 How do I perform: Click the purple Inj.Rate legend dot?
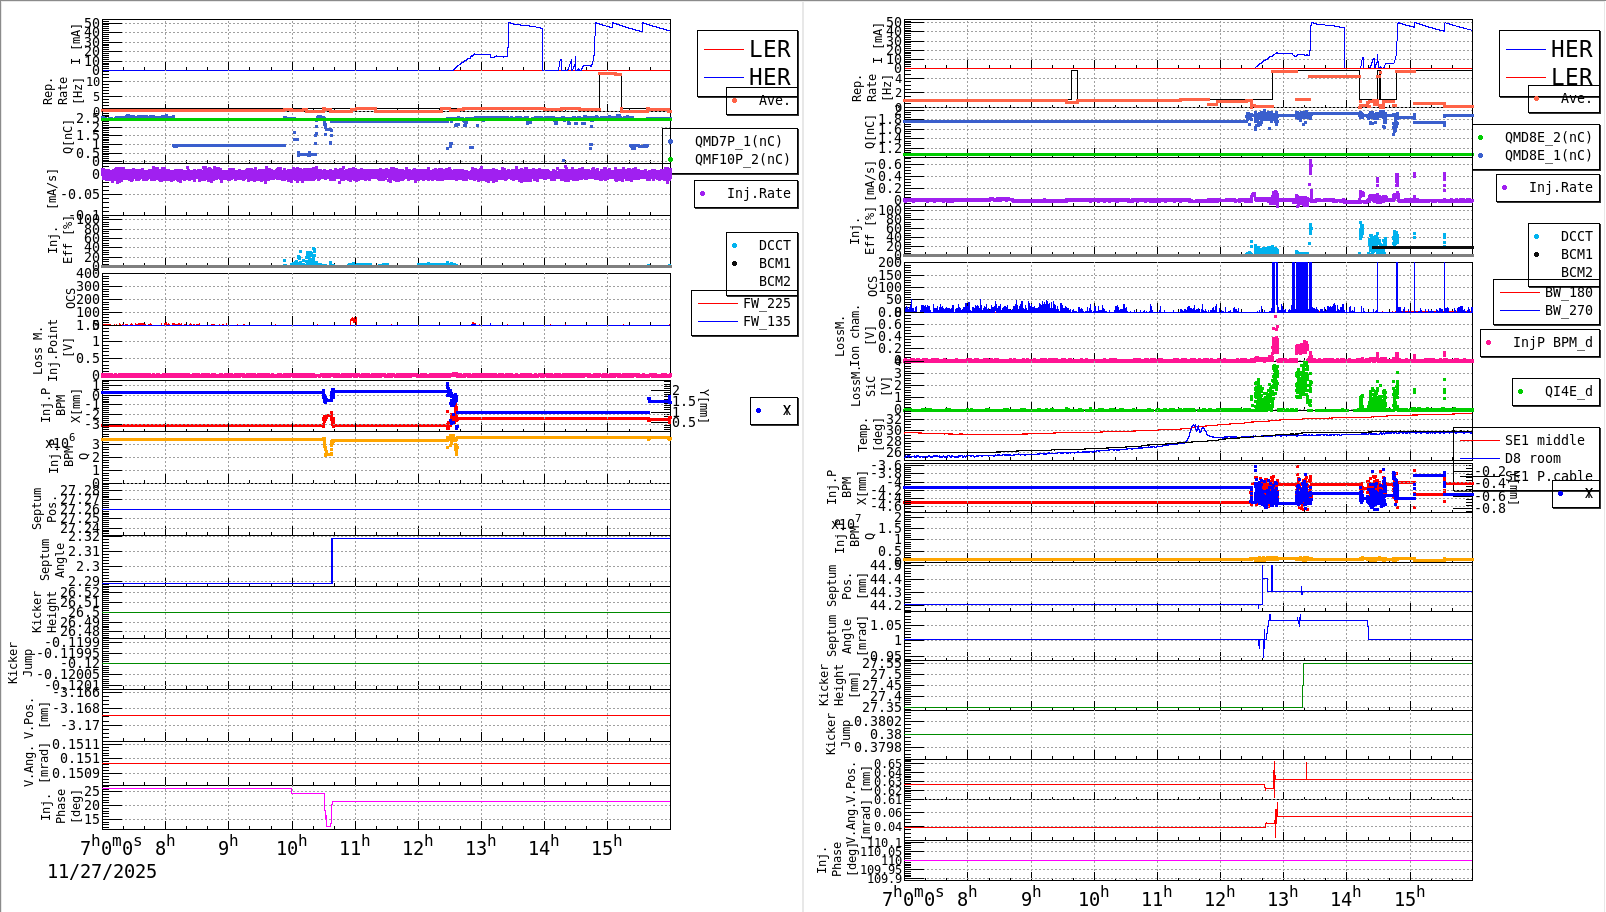point(702,194)
